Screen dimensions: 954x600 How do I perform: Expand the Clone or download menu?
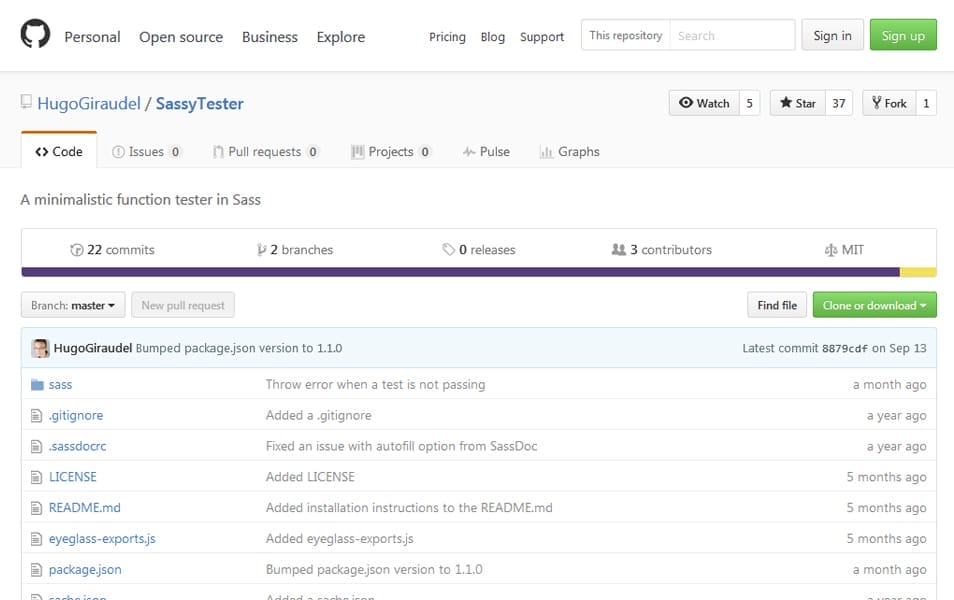coord(874,305)
